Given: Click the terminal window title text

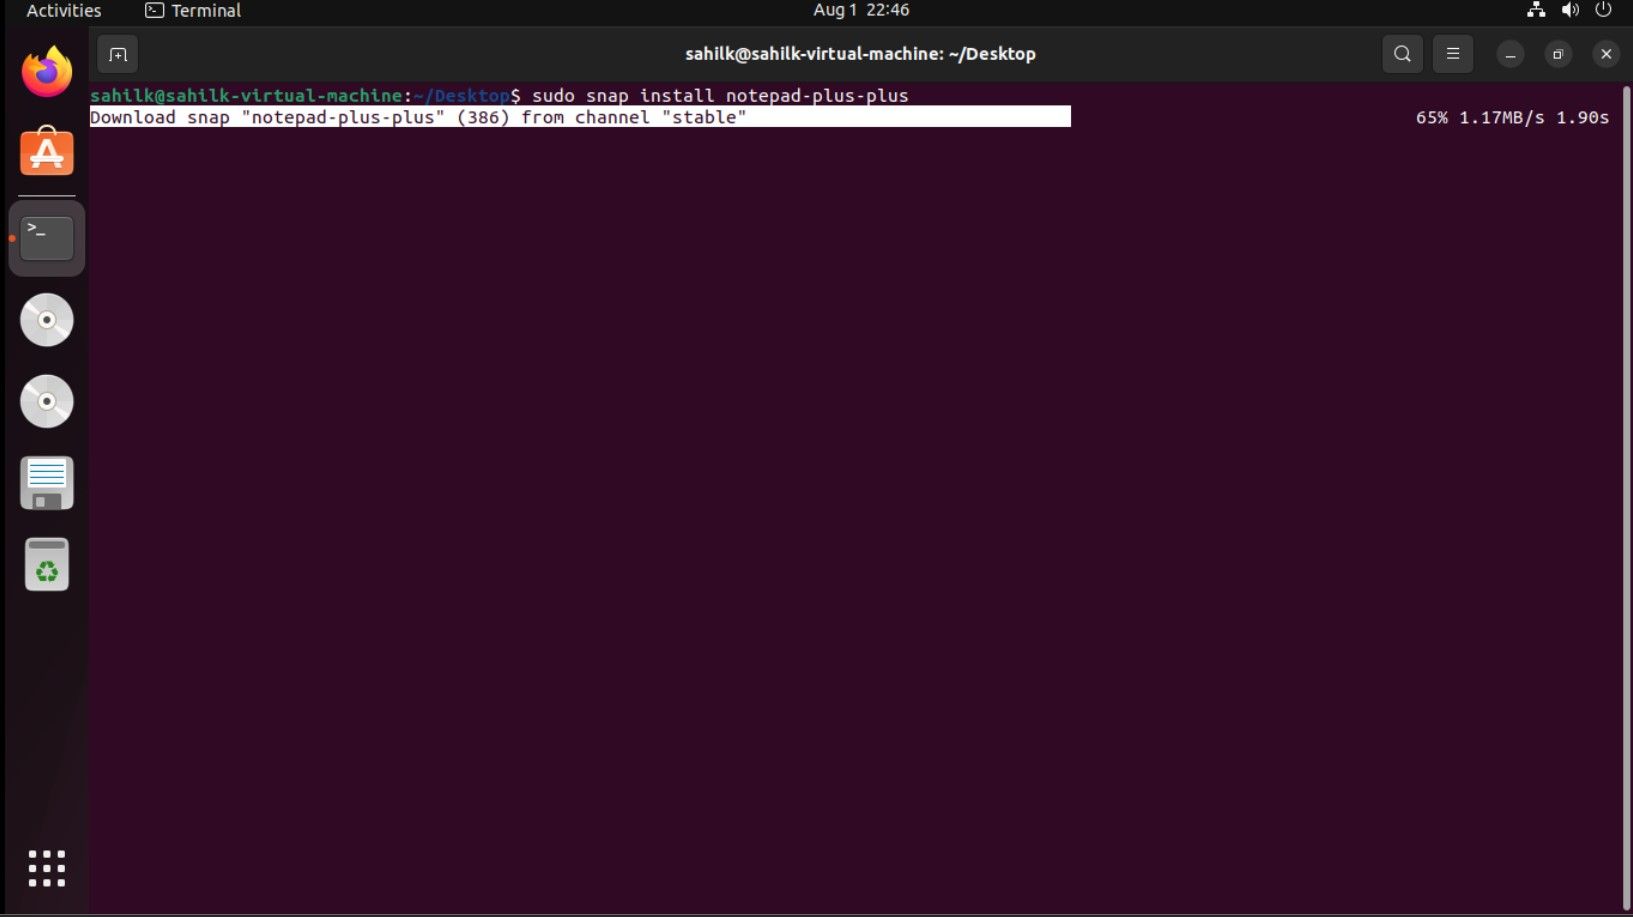Looking at the screenshot, I should (x=860, y=54).
